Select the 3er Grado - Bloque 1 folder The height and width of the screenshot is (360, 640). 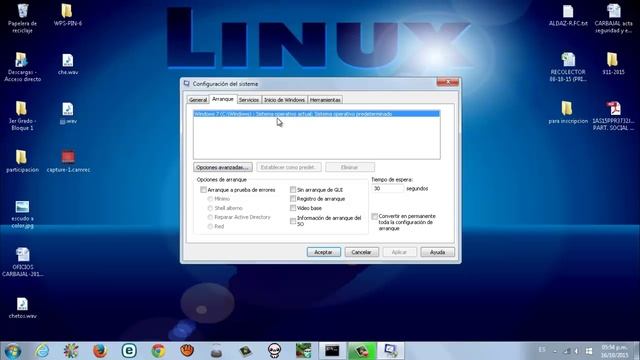click(x=22, y=116)
